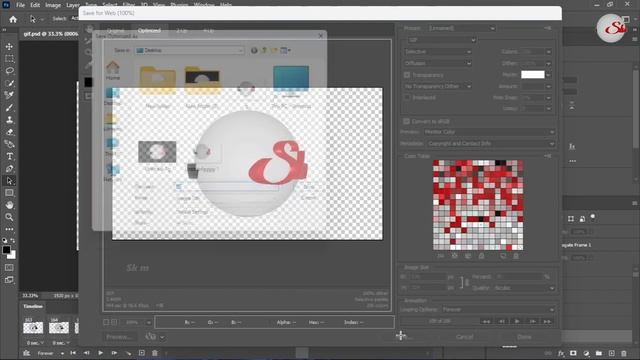
Task: Select the Lasso tool
Action: 9,71
